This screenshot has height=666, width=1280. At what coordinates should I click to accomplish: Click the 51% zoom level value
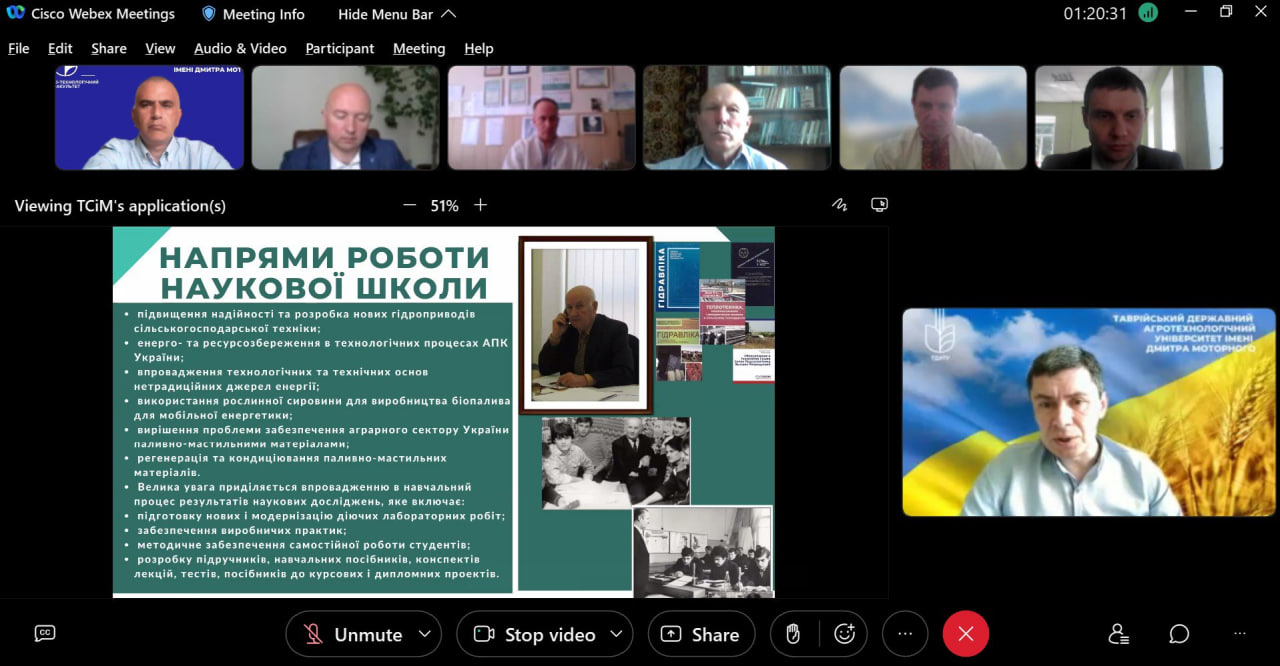[444, 205]
